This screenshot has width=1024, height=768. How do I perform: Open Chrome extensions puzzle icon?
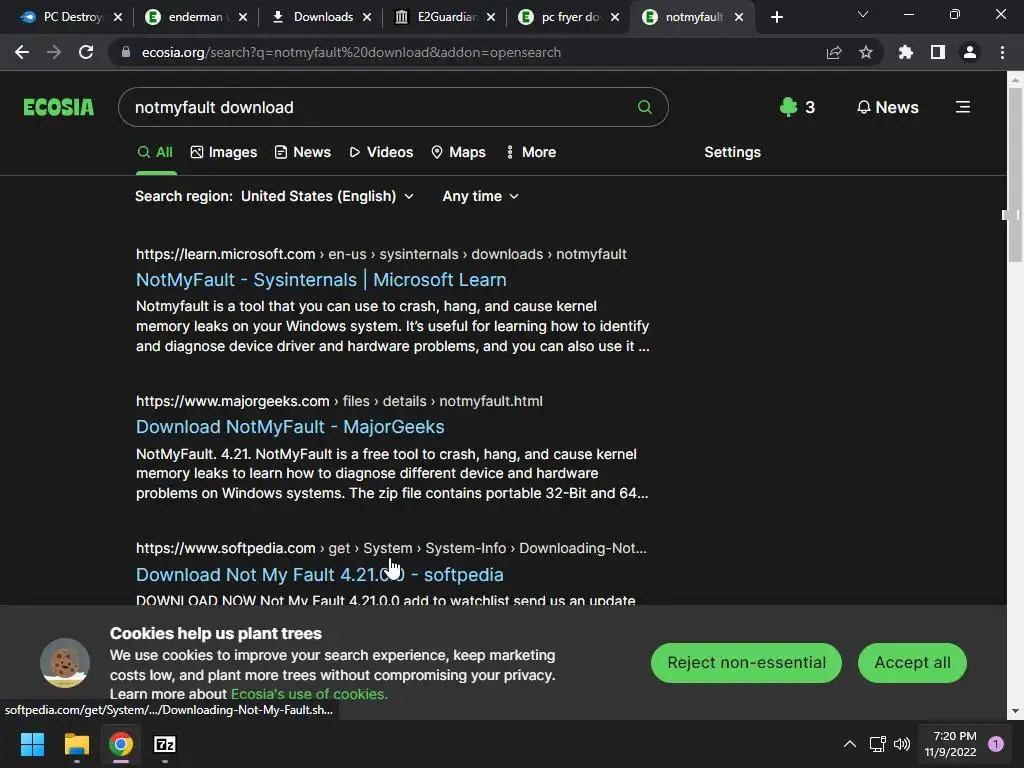pyautogui.click(x=905, y=52)
